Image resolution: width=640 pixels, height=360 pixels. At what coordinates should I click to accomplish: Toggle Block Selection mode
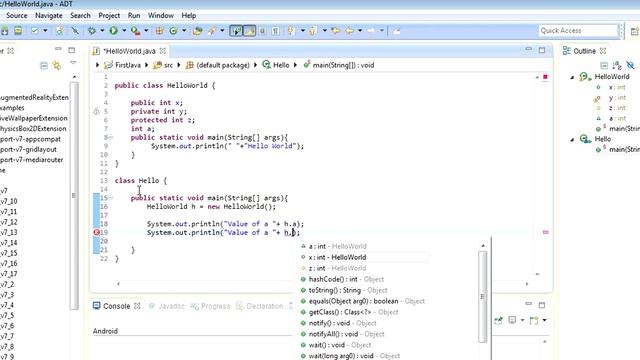pyautogui.click(x=262, y=31)
